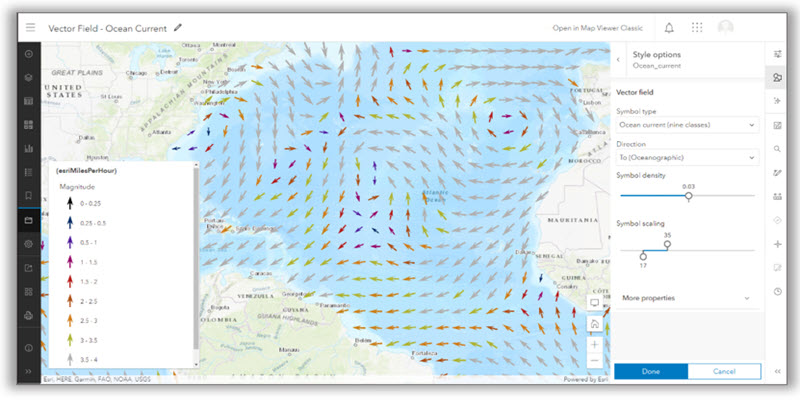Click legend entry 3 - 3.5
Screen dimensions: 800x400
(88, 340)
